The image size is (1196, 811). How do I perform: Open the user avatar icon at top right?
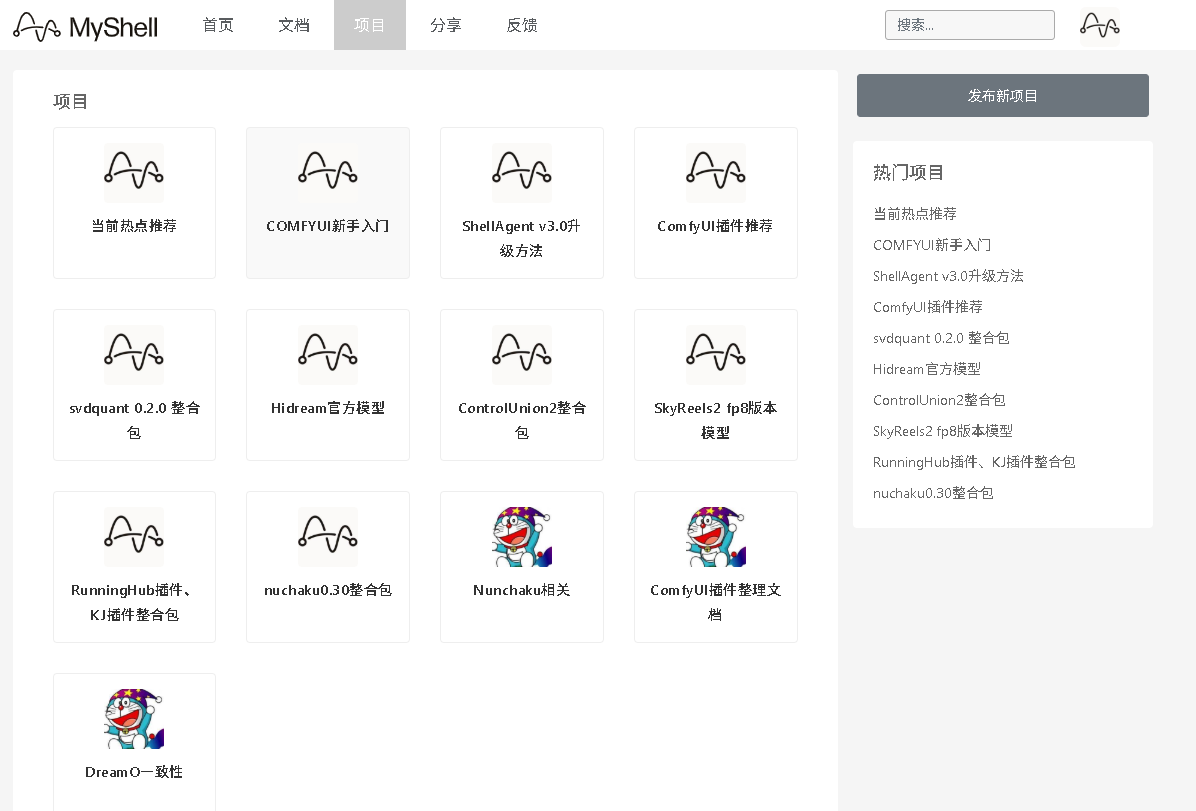(1099, 26)
